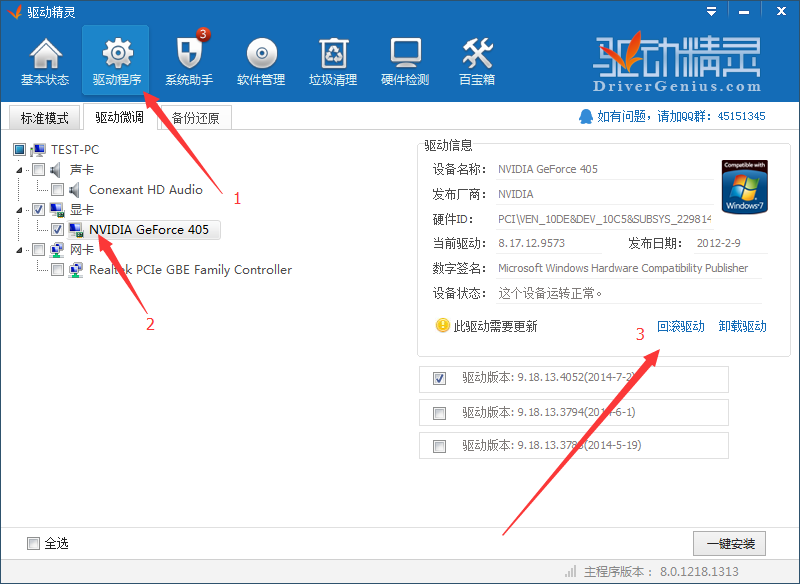This screenshot has width=800, height=584.
Task: Click the 硬件ID value field
Action: 605,219
